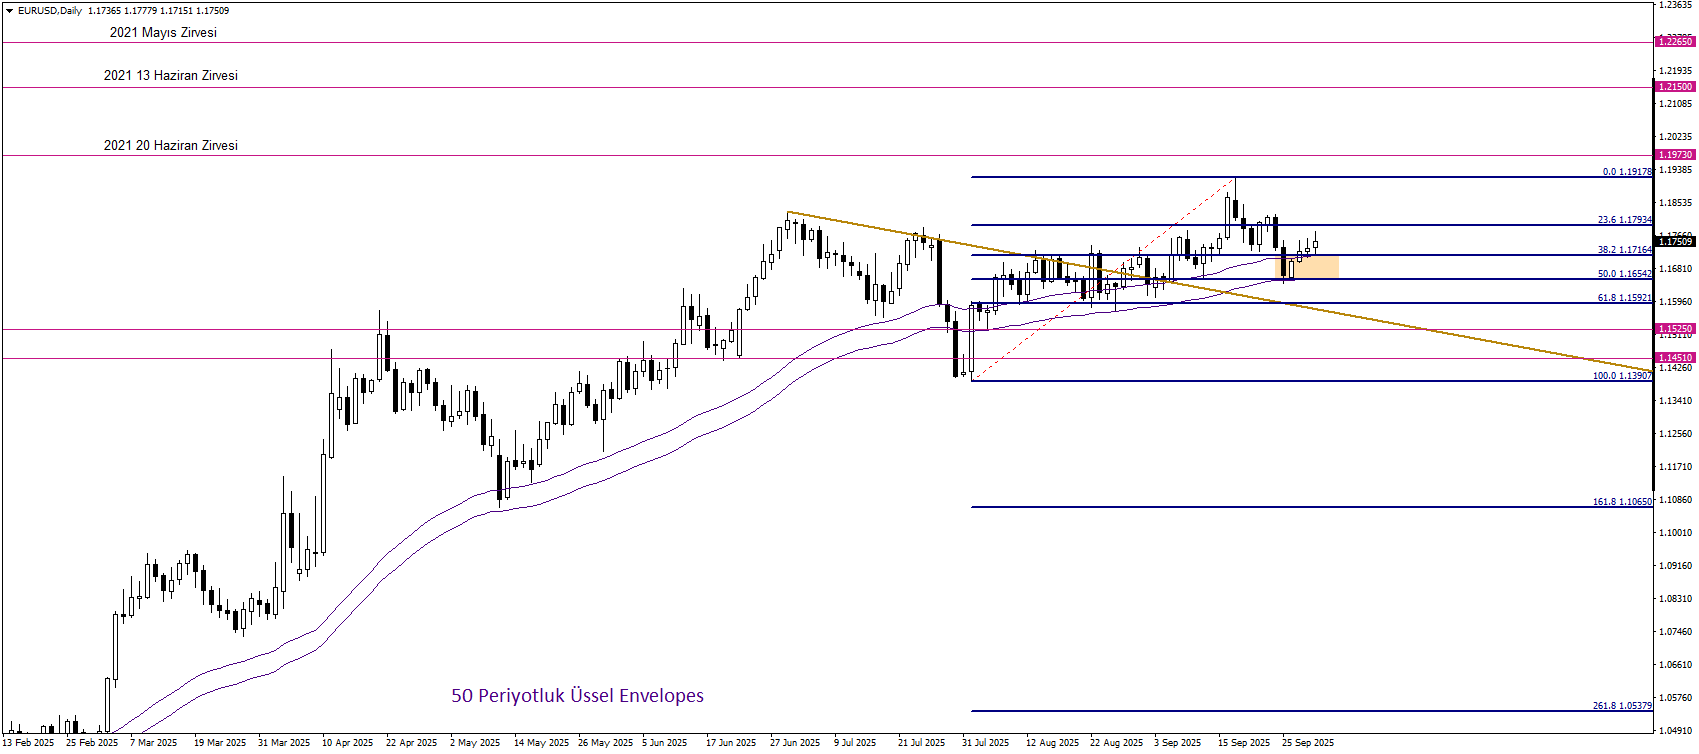Image resolution: width=1699 pixels, height=754 pixels.
Task: Click the 1.13410 price scale value
Action: click(x=1675, y=401)
